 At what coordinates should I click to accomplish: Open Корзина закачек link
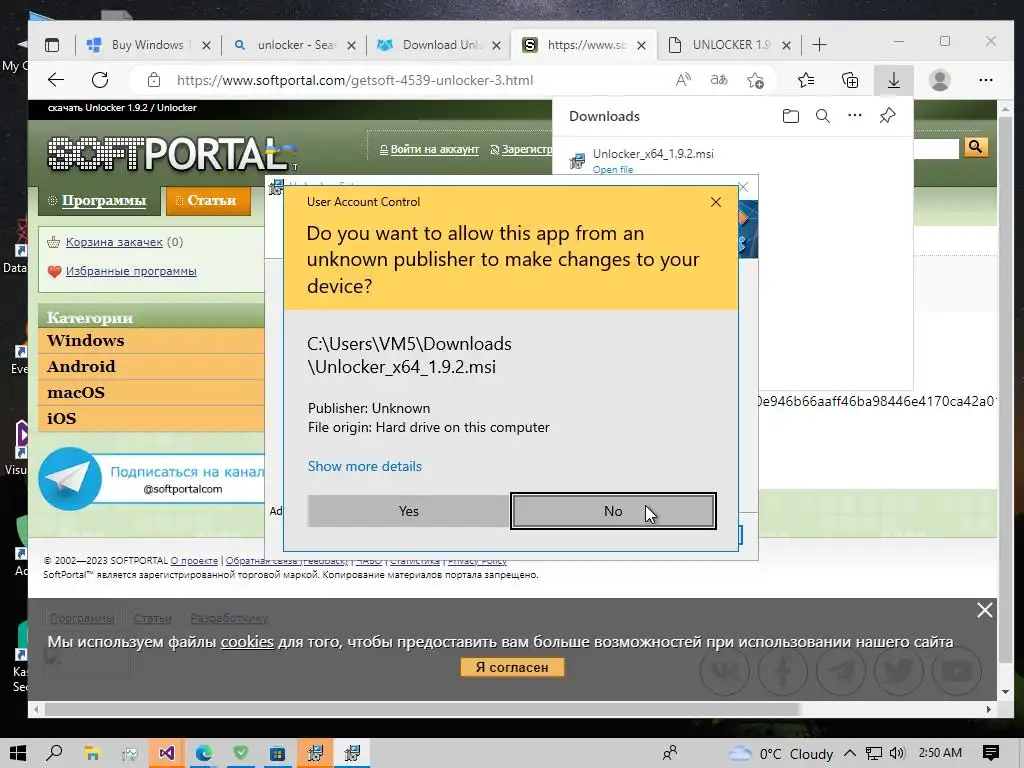coord(114,242)
